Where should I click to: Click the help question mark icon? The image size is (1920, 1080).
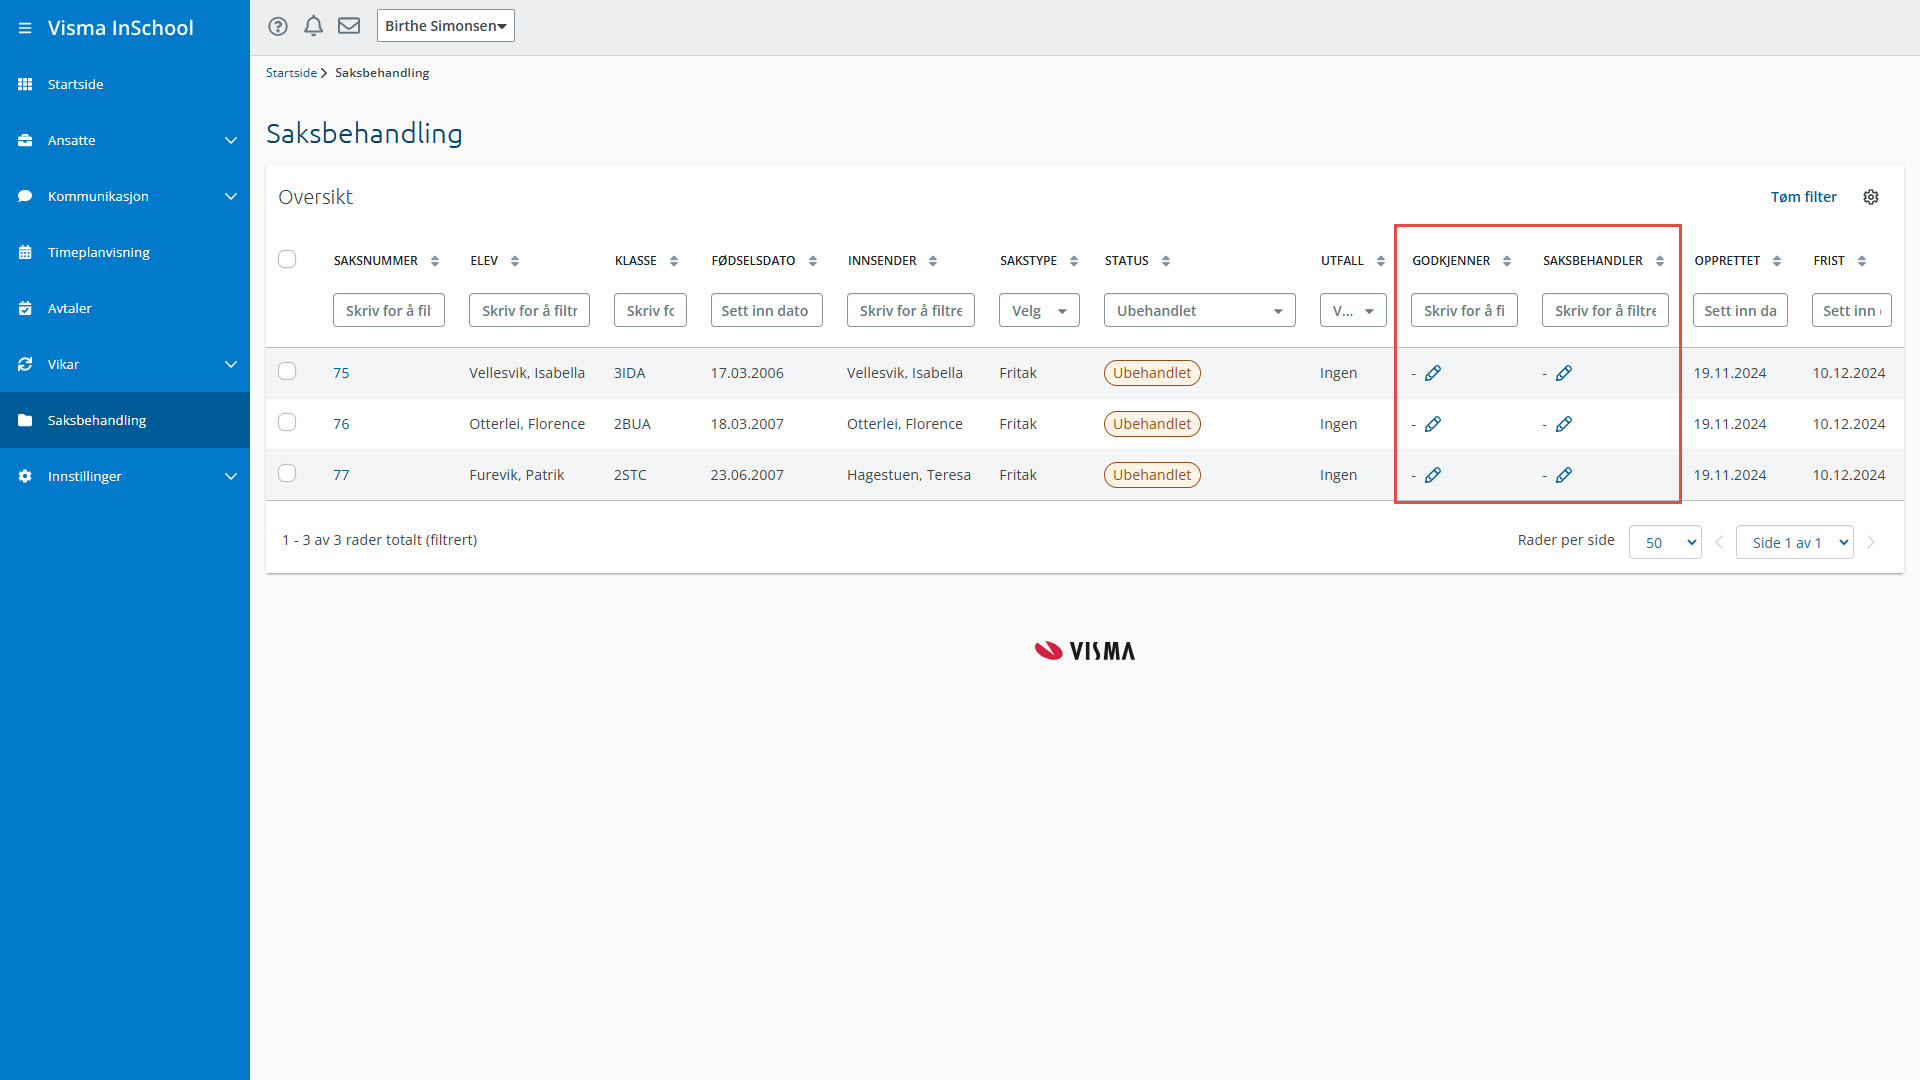pos(278,26)
